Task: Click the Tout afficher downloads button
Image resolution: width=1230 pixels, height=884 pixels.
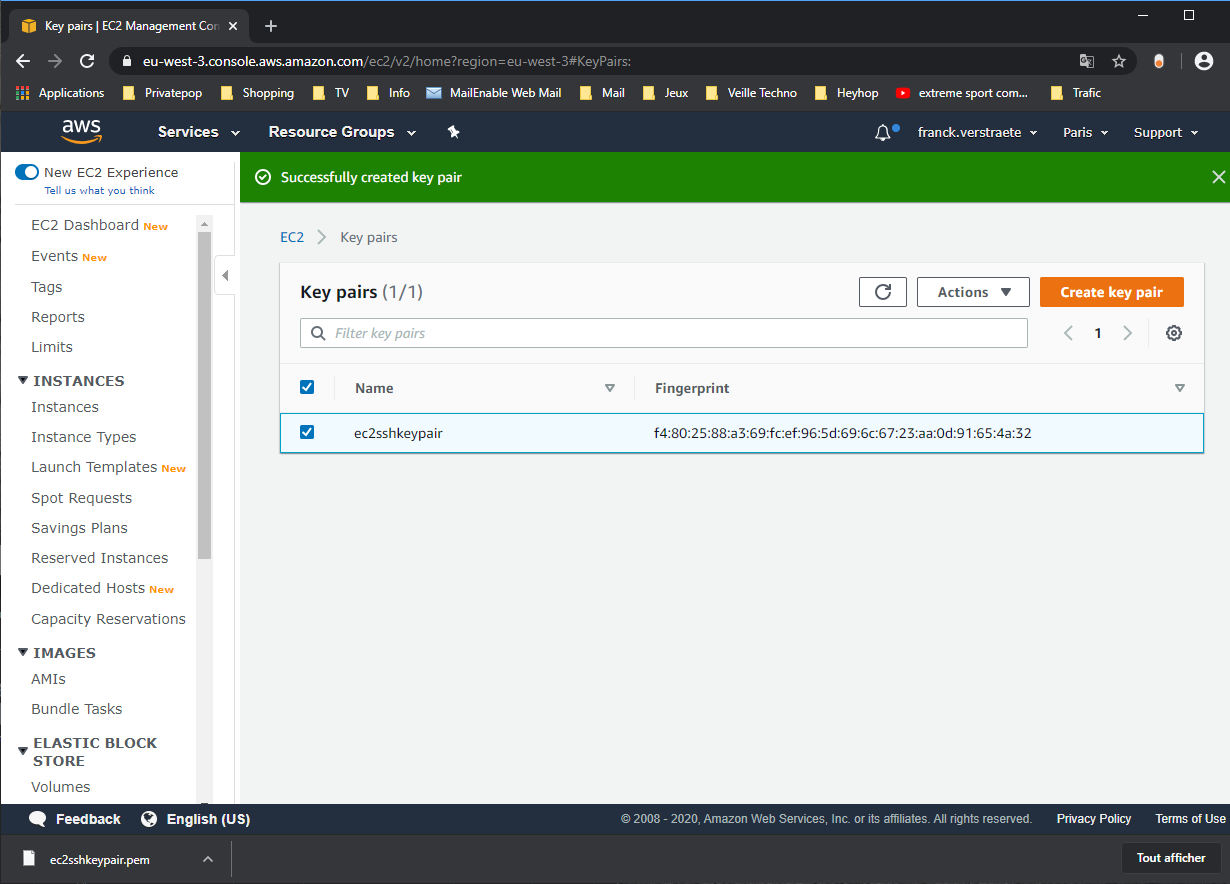Action: coord(1171,858)
